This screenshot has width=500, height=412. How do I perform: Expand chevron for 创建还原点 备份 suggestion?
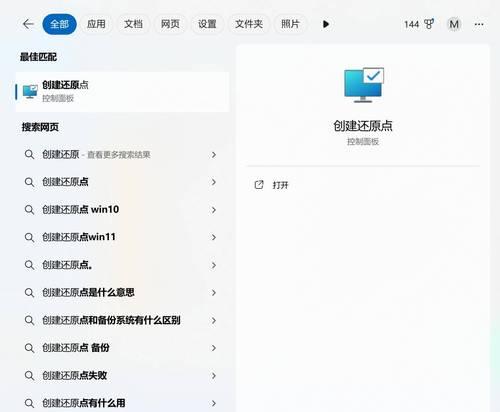pyautogui.click(x=214, y=348)
